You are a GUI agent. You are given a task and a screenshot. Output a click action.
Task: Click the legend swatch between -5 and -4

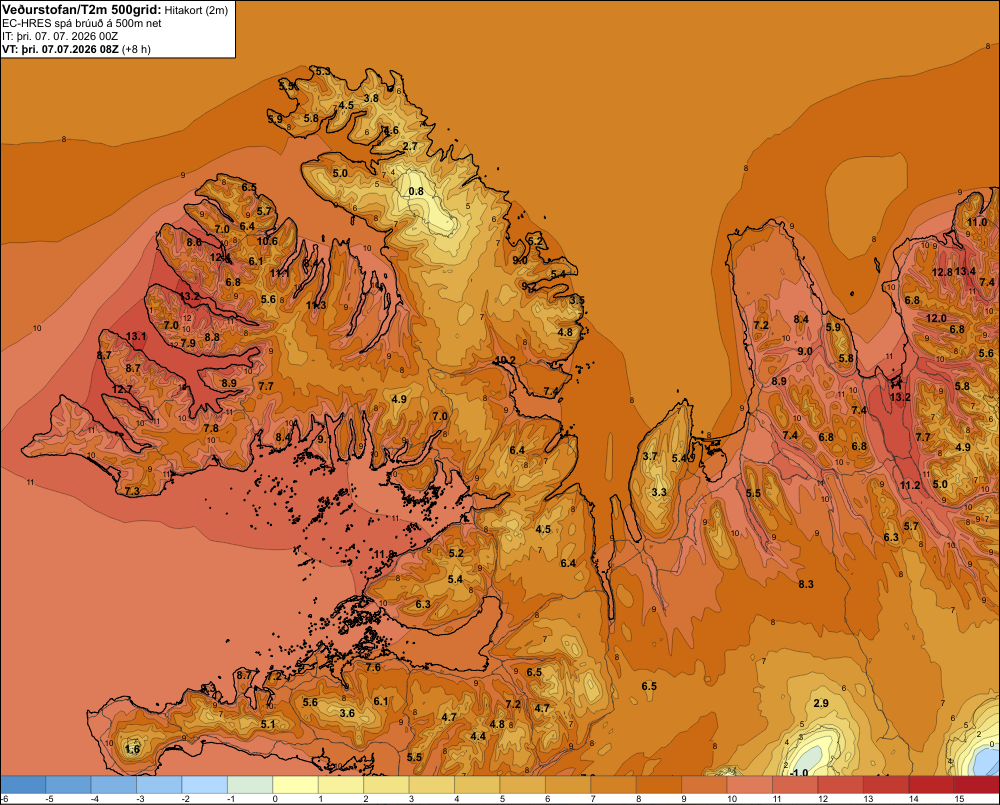[x=68, y=785]
